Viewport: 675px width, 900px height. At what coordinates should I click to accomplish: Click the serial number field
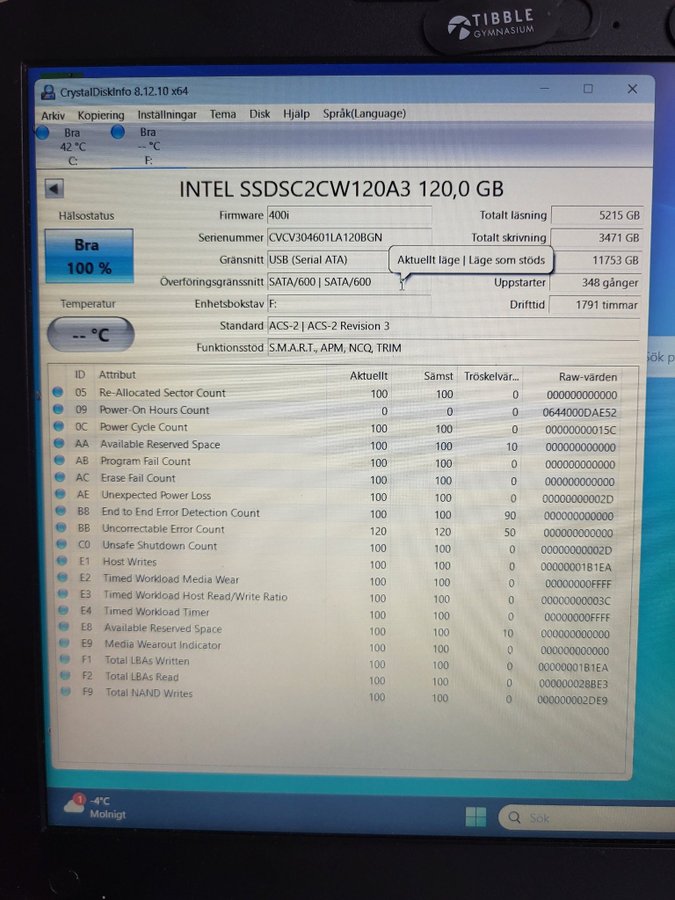(348, 238)
